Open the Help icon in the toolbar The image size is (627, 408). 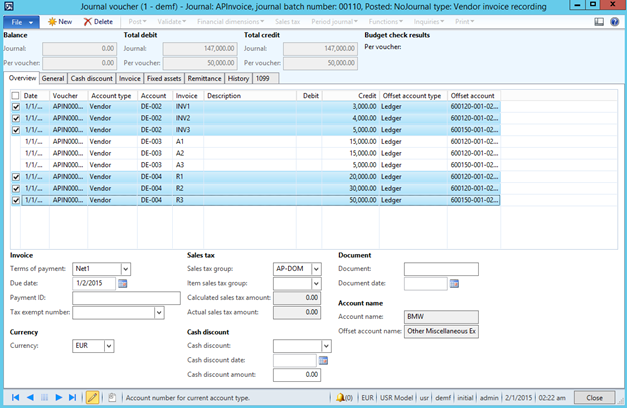pyautogui.click(x=614, y=21)
